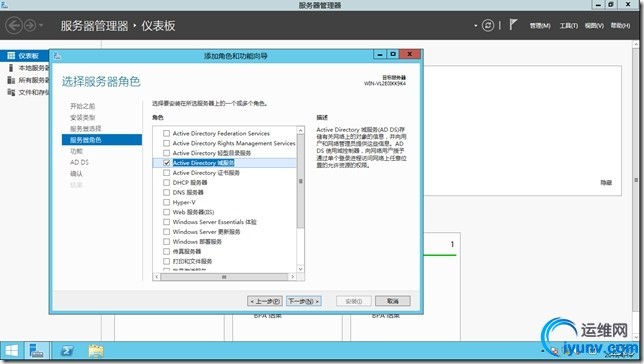
Task: Select the 仪表板 dashboard icon in sidebar
Action: click(11, 55)
